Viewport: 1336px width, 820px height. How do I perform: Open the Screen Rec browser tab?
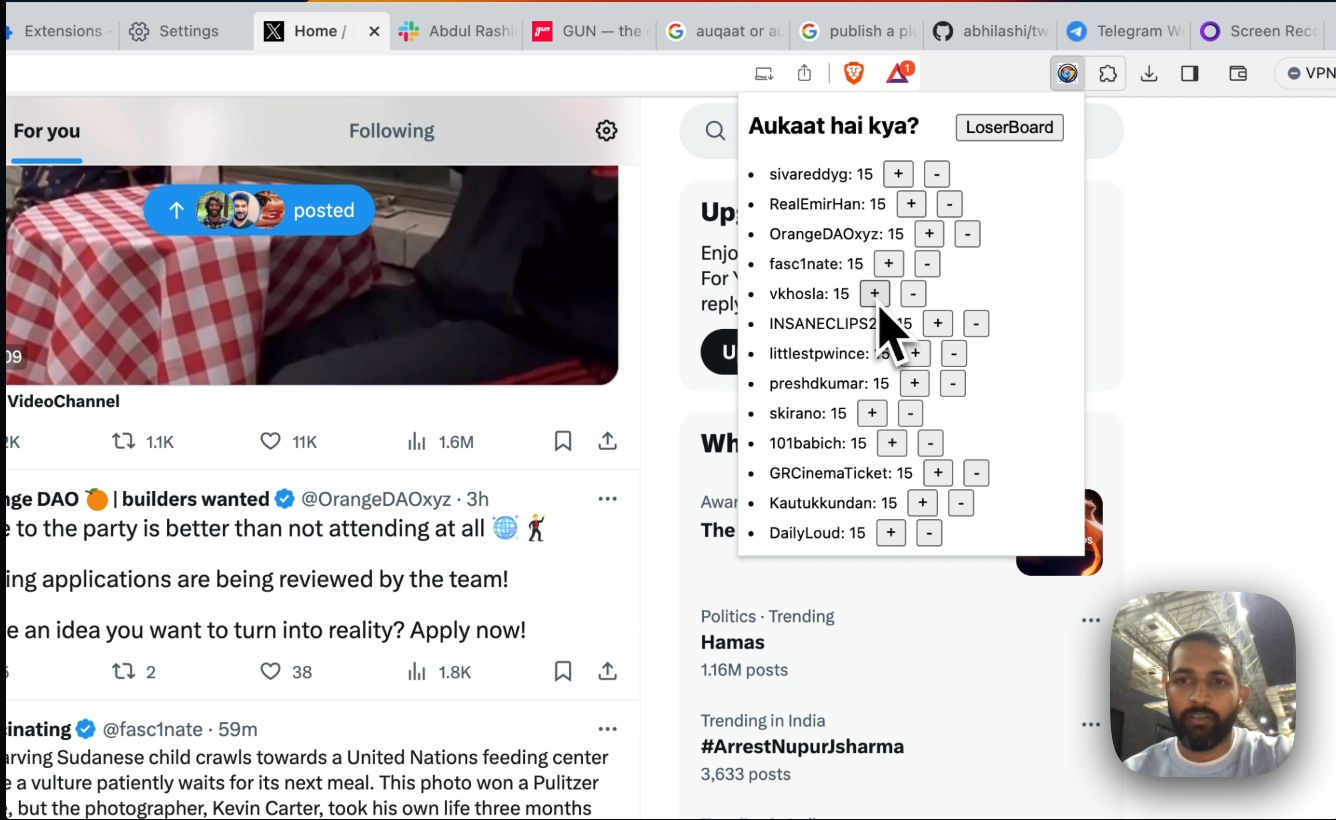pyautogui.click(x=1258, y=31)
